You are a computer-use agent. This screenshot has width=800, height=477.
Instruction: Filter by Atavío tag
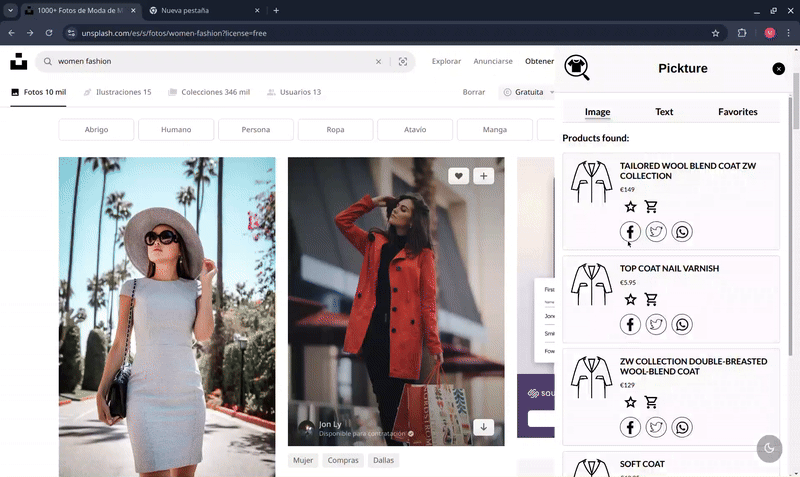click(x=415, y=130)
